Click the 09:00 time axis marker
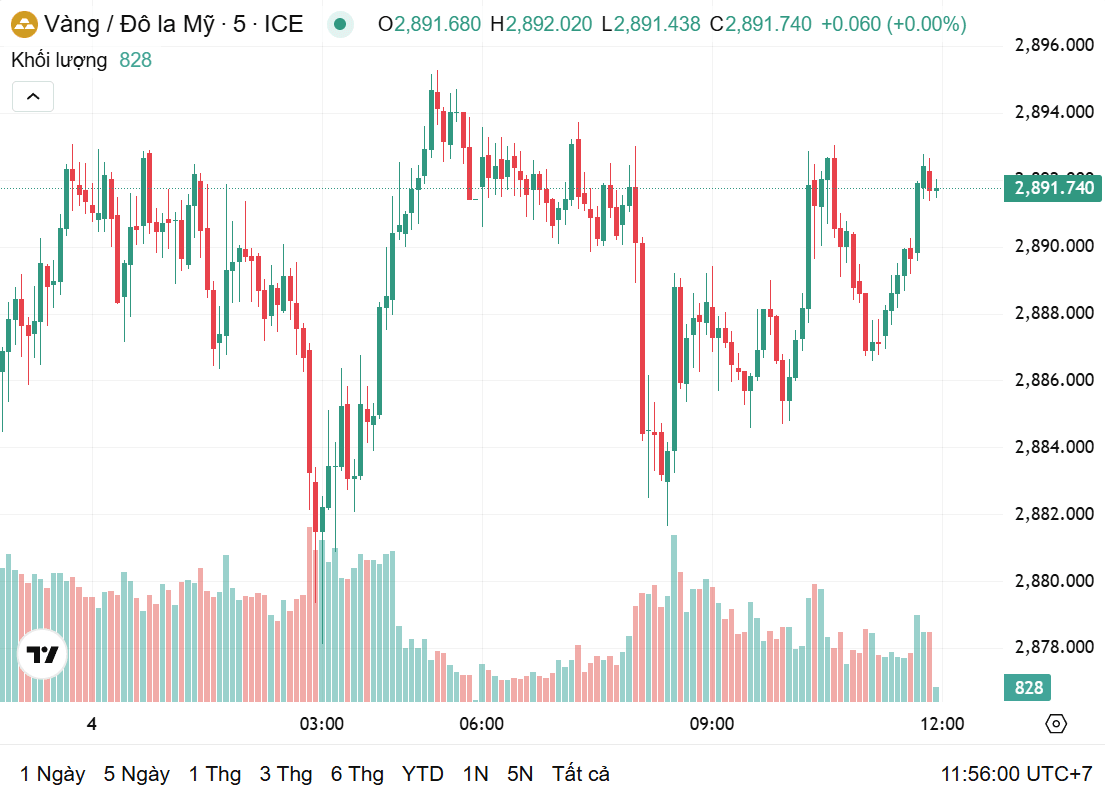 (712, 724)
